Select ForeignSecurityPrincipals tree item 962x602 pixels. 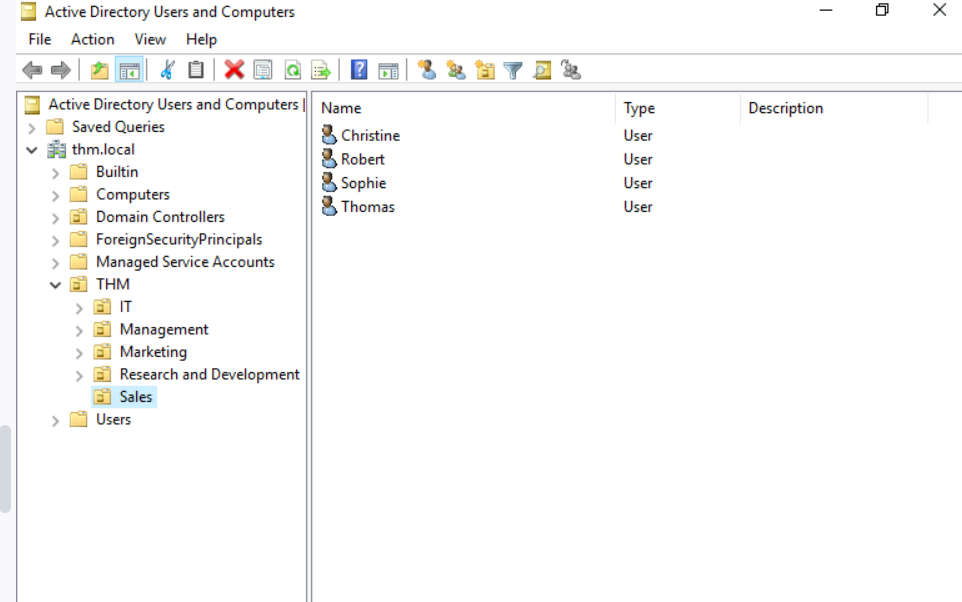[179, 239]
